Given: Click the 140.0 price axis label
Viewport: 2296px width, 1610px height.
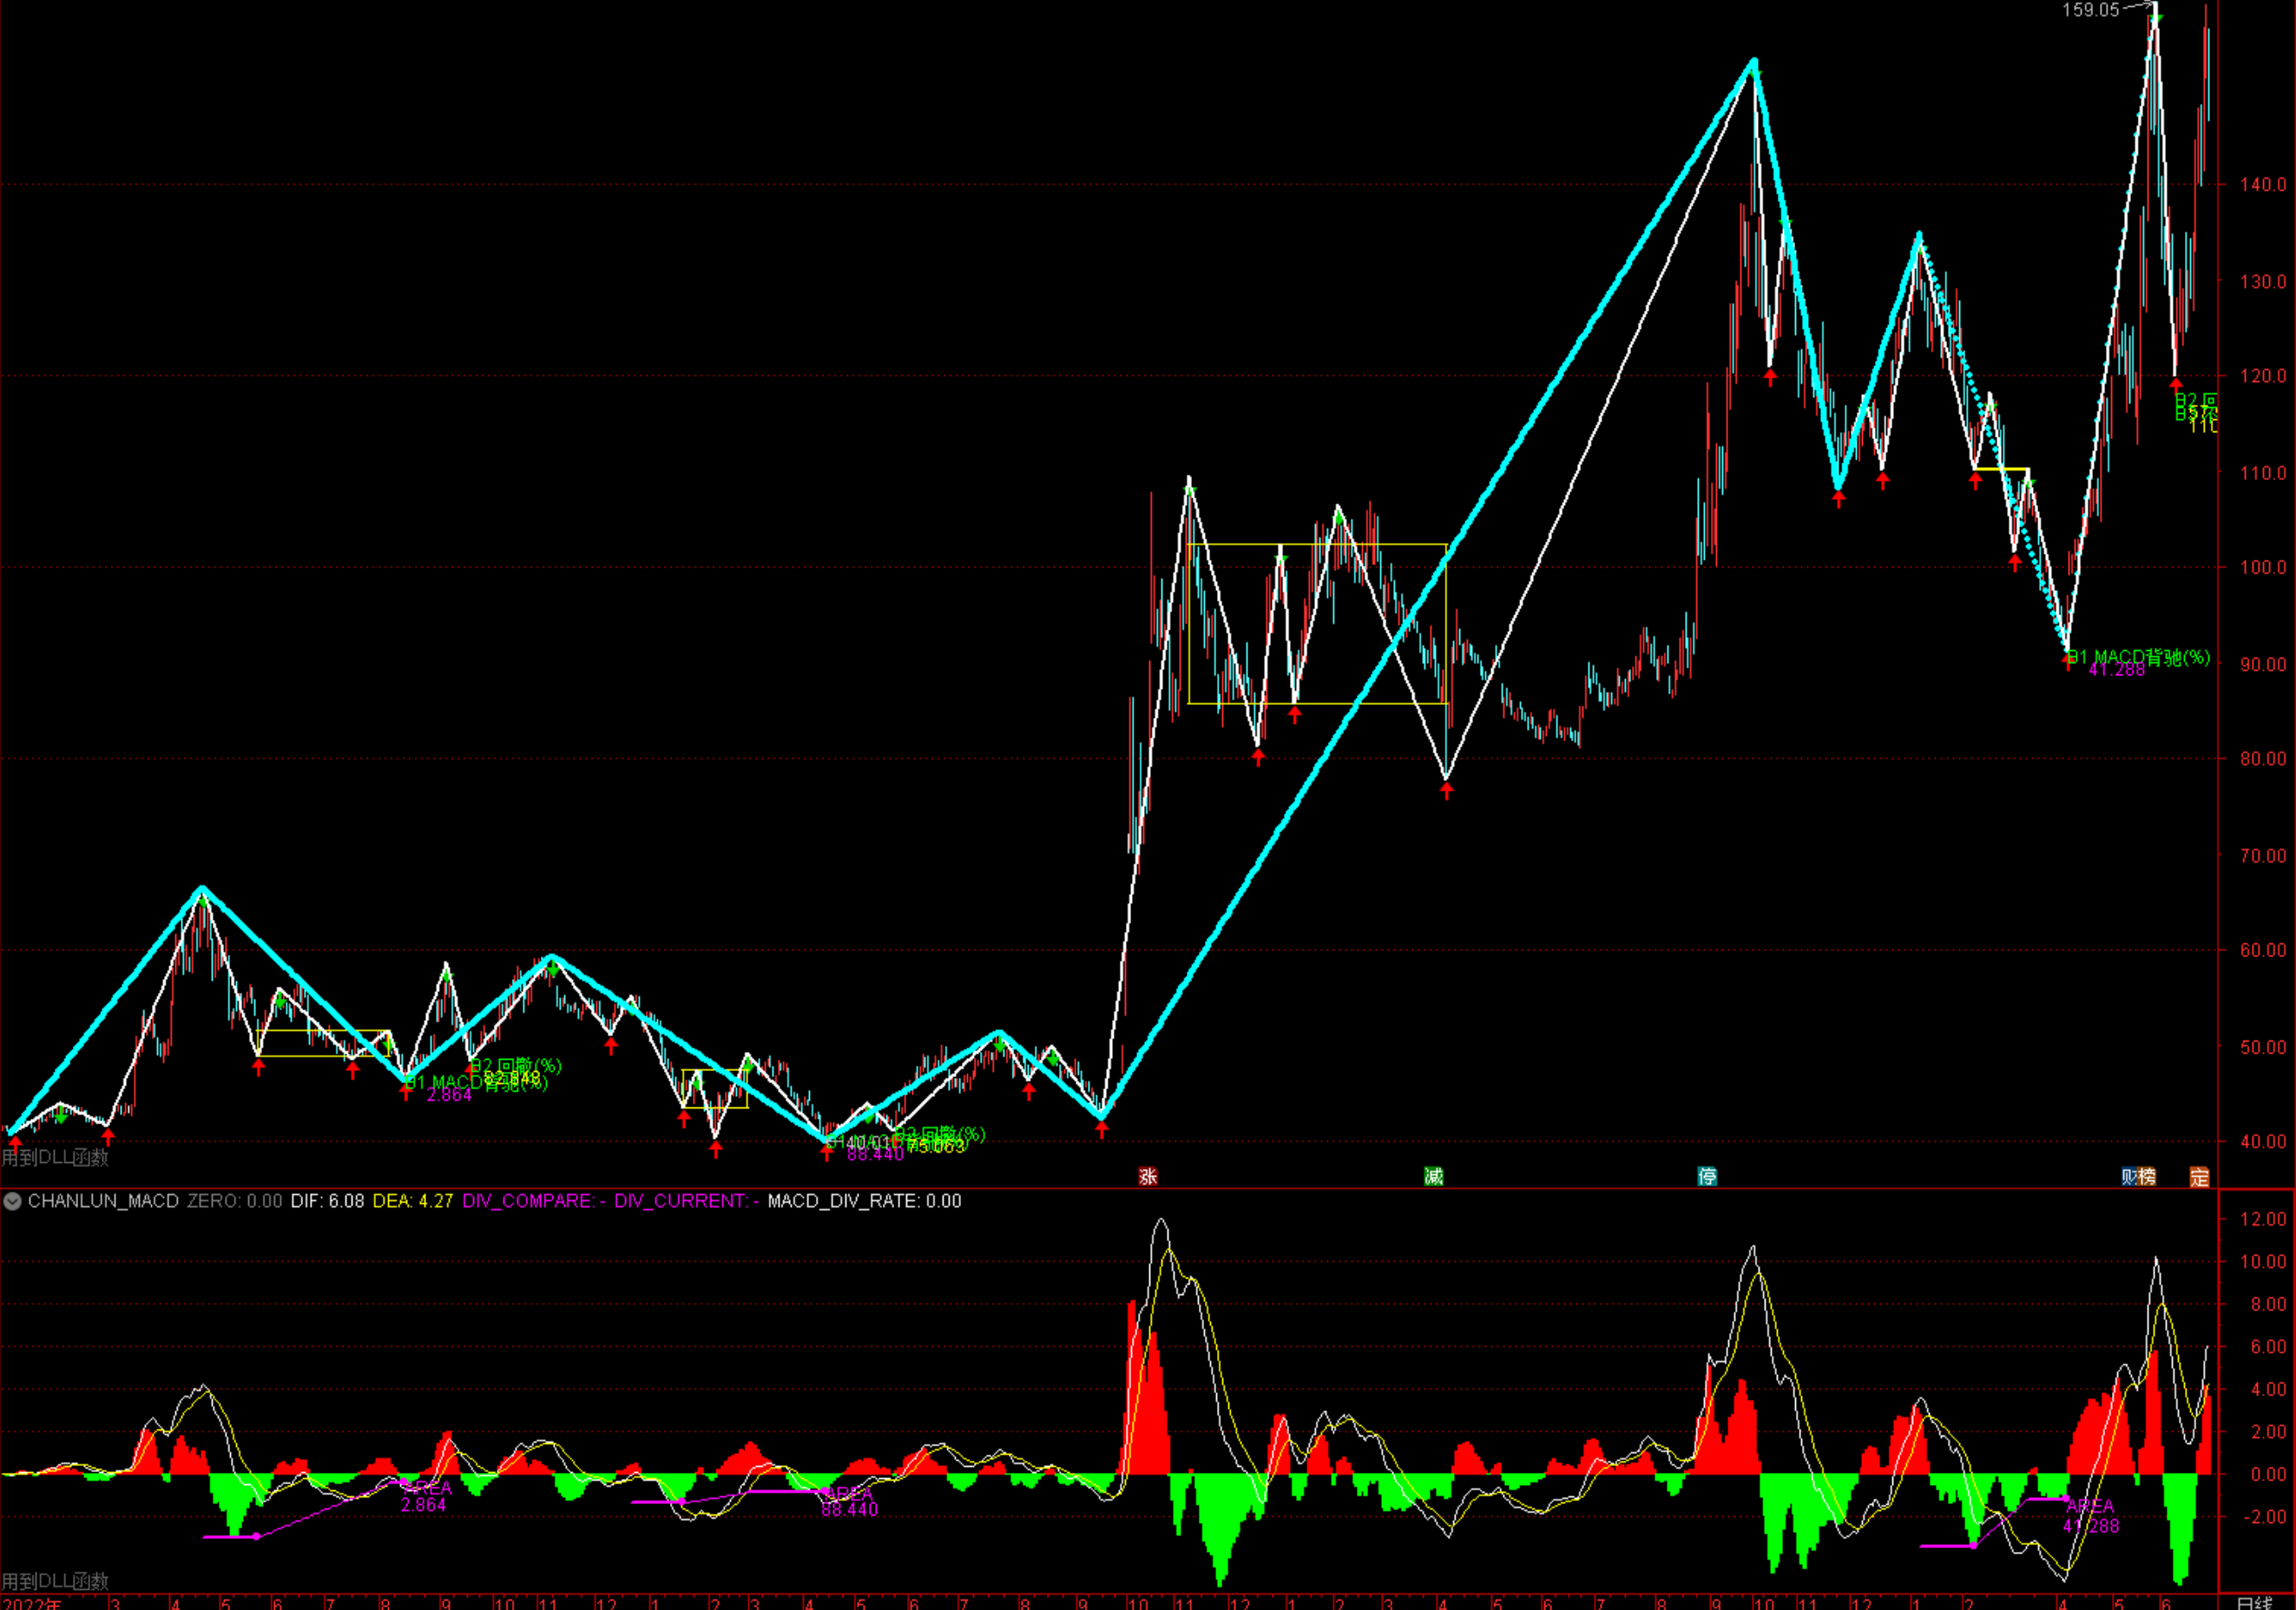Looking at the screenshot, I should pos(2263,184).
